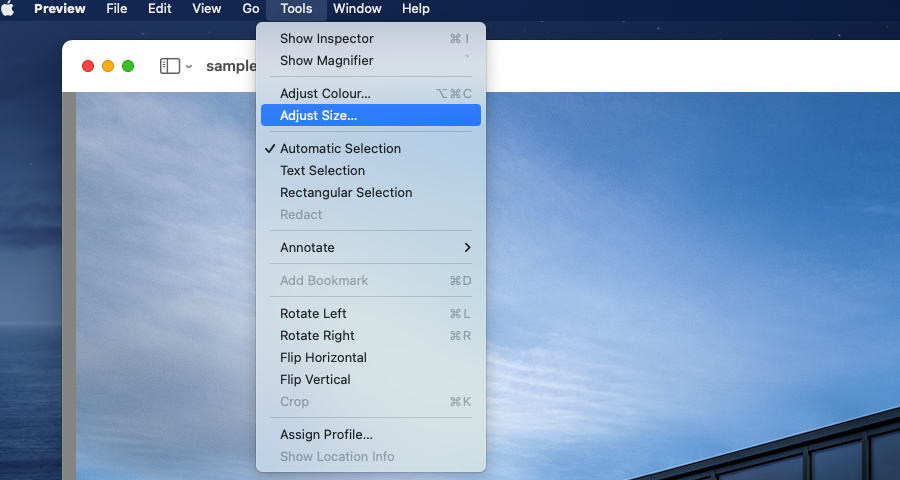
Task: Choose Flip Horizontal
Action: [371, 357]
